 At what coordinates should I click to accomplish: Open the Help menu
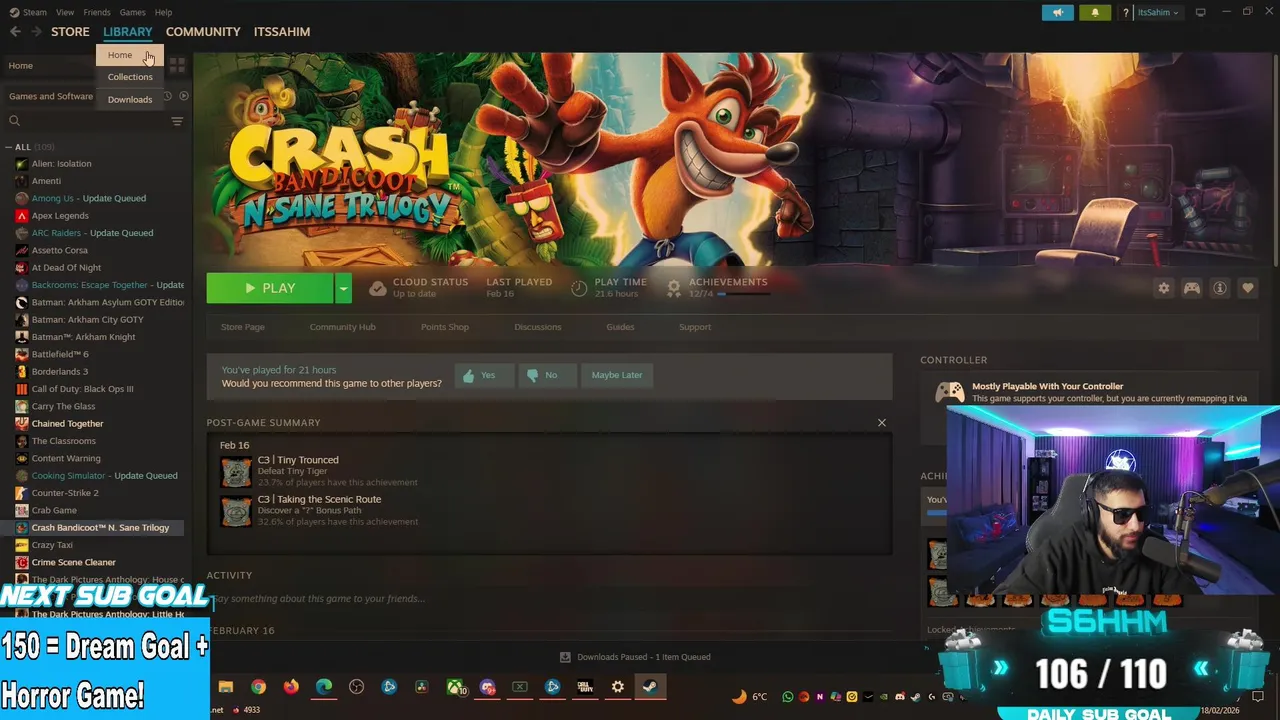point(163,12)
